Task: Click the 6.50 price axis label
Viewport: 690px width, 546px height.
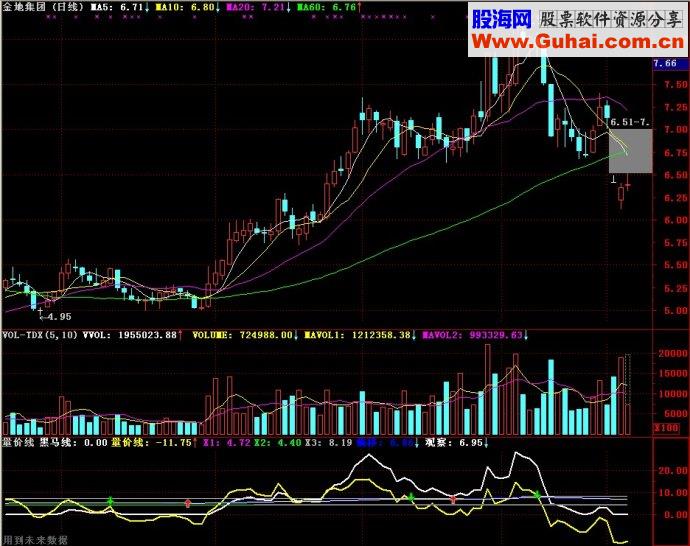Action: pos(675,175)
